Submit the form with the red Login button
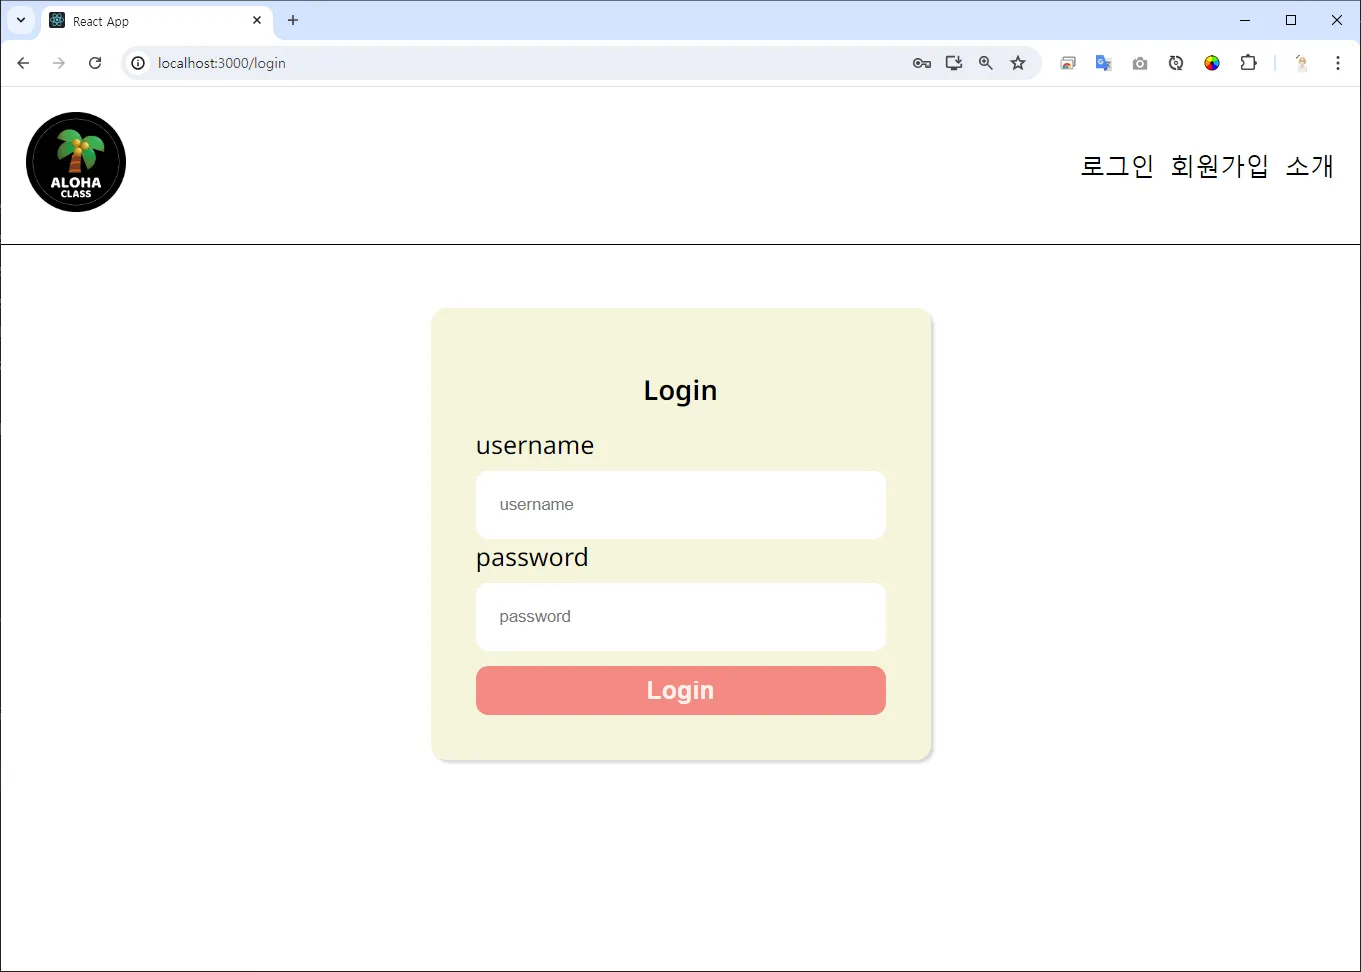 tap(681, 691)
